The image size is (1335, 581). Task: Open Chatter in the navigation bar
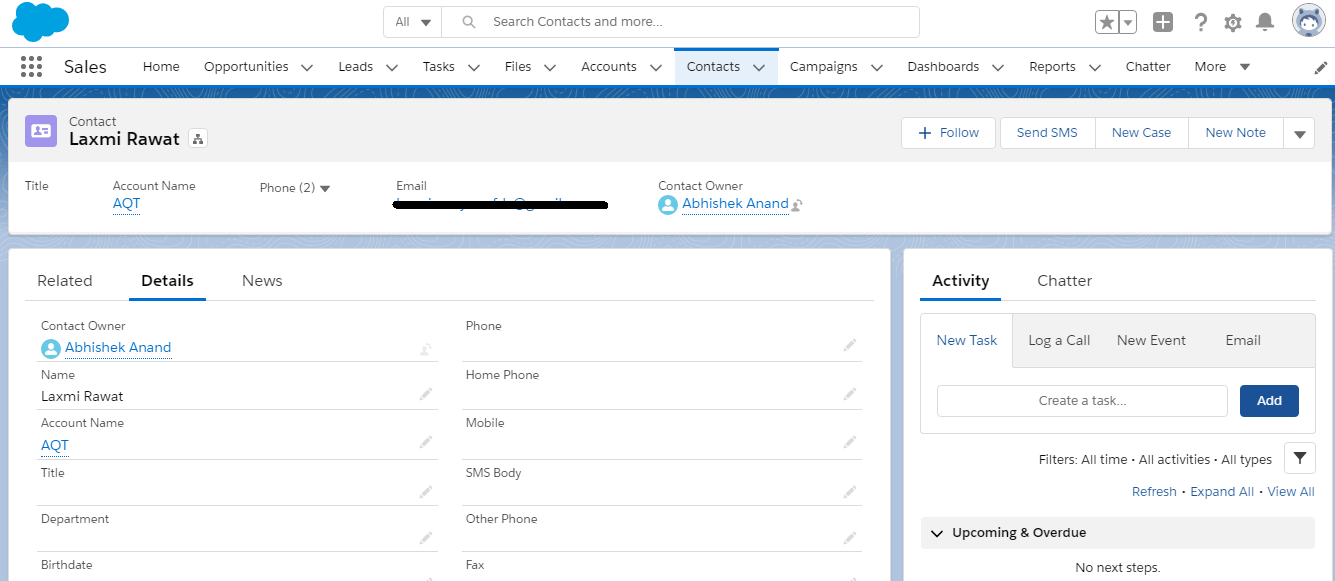coord(1148,67)
